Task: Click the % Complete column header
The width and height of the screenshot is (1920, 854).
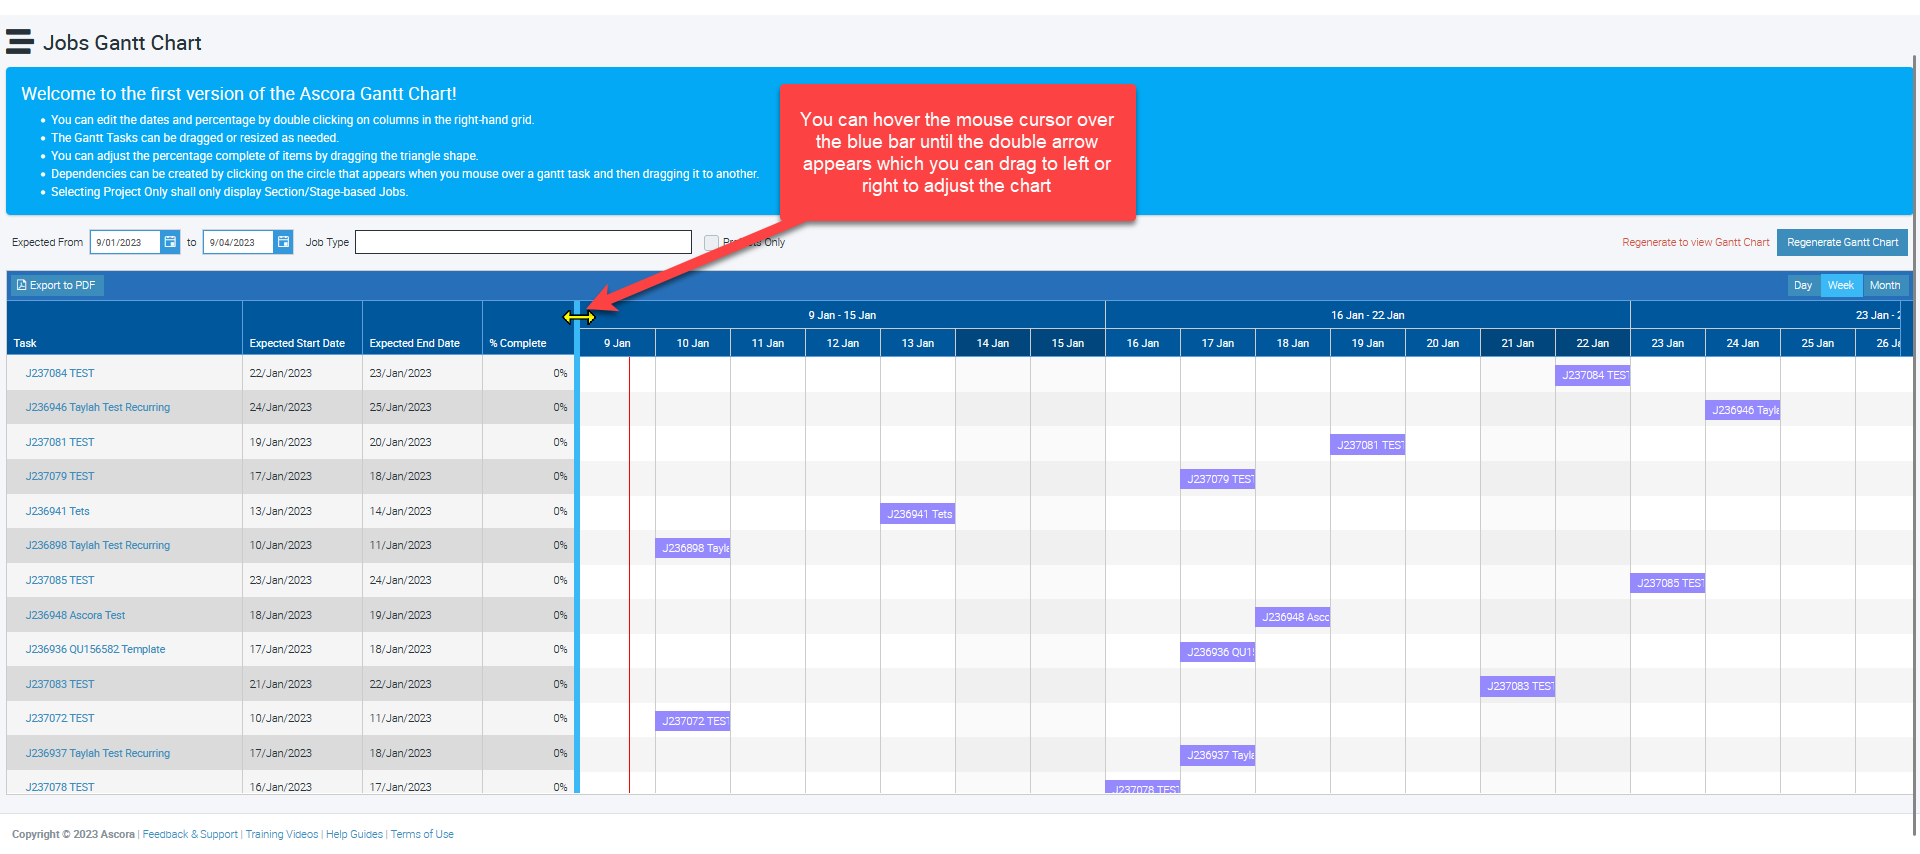Action: pyautogui.click(x=518, y=343)
